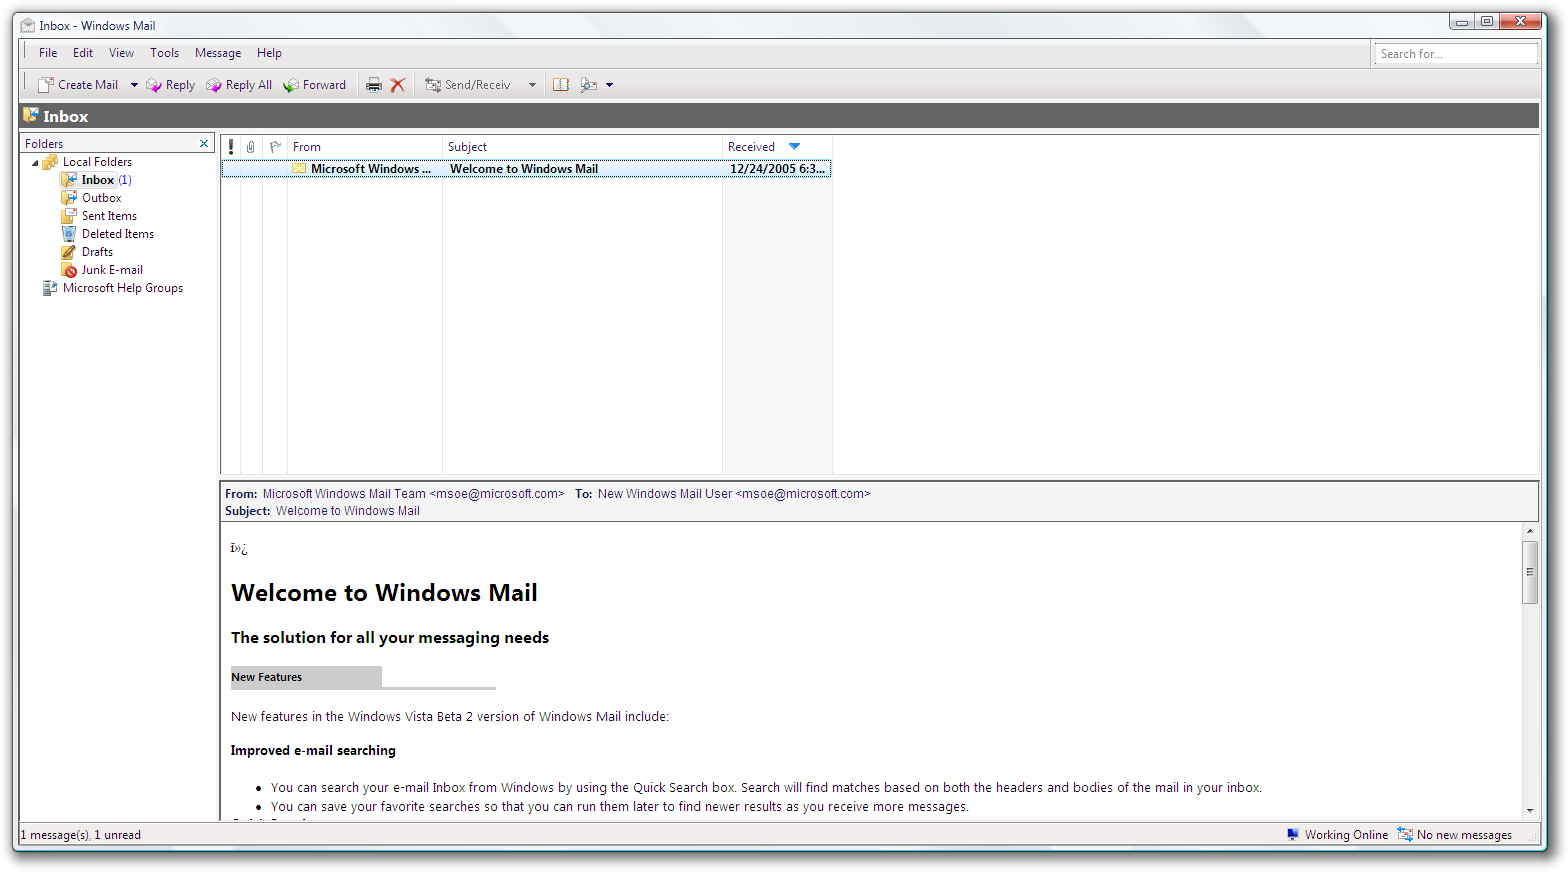
Task: Click the Windows Mail icon in title bar
Action: tap(28, 25)
